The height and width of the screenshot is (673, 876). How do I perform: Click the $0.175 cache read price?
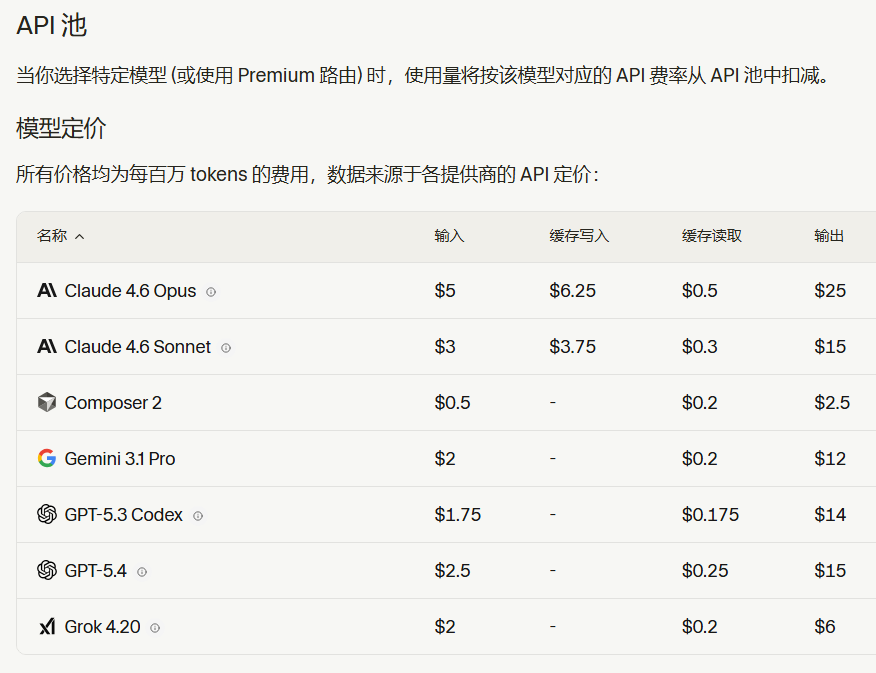coord(710,514)
